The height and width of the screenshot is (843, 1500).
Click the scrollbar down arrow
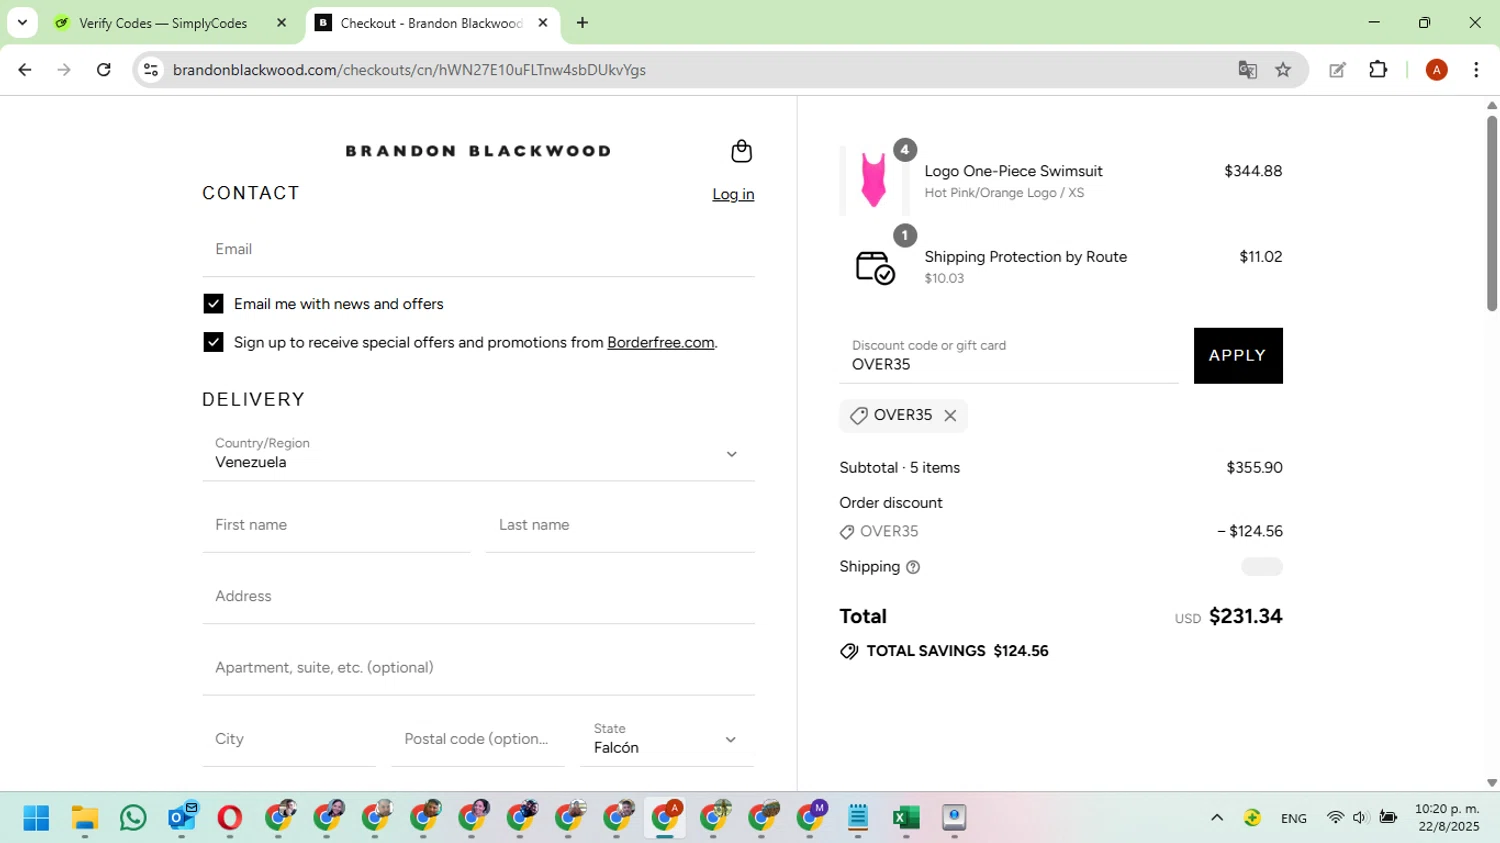tap(1491, 783)
